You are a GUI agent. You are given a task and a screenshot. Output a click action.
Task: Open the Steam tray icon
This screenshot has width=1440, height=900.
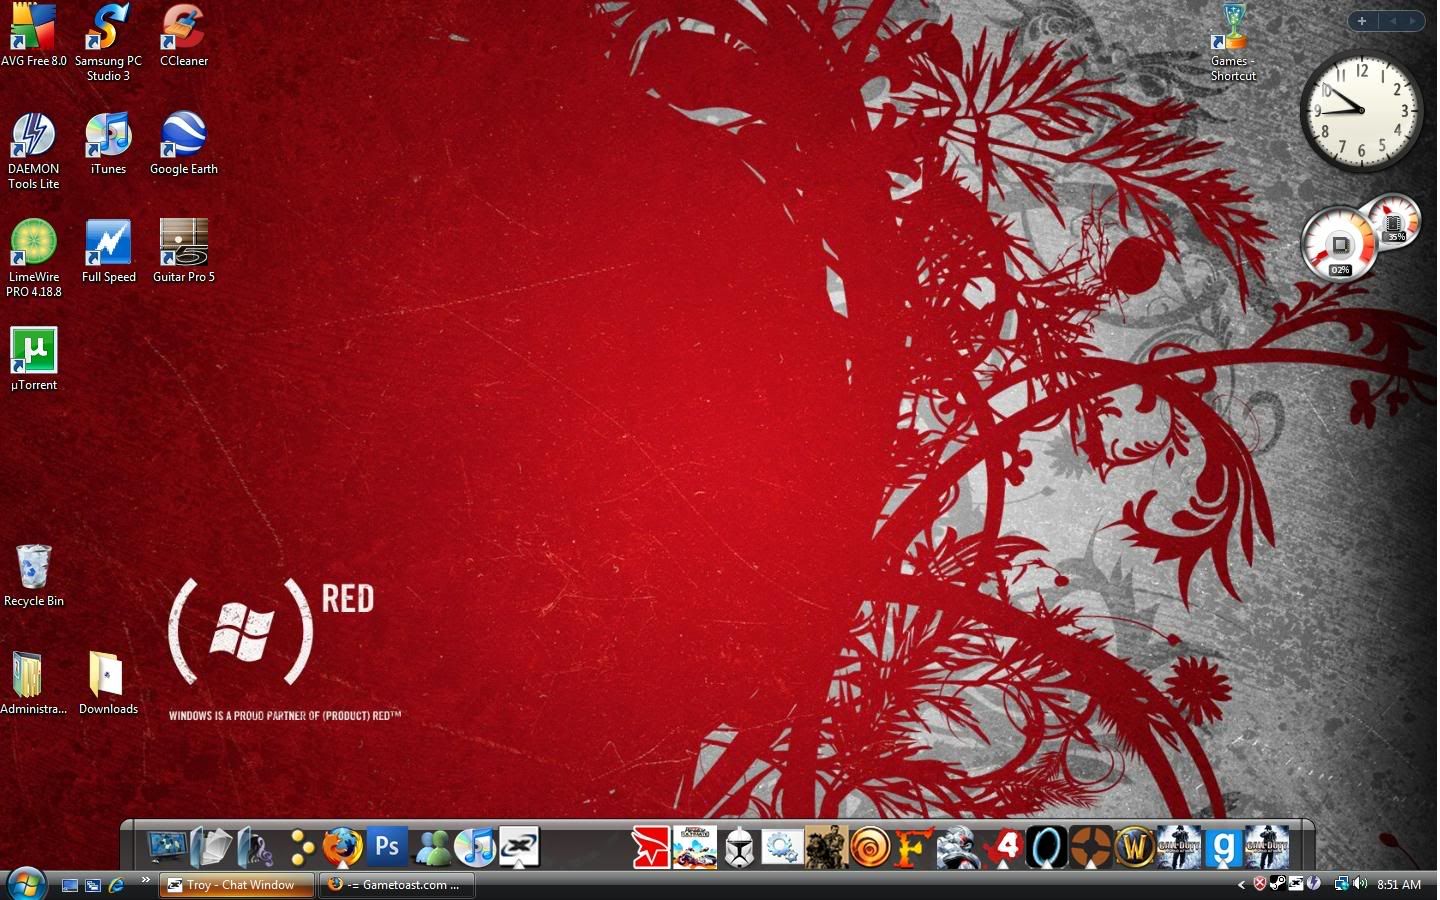[1277, 884]
